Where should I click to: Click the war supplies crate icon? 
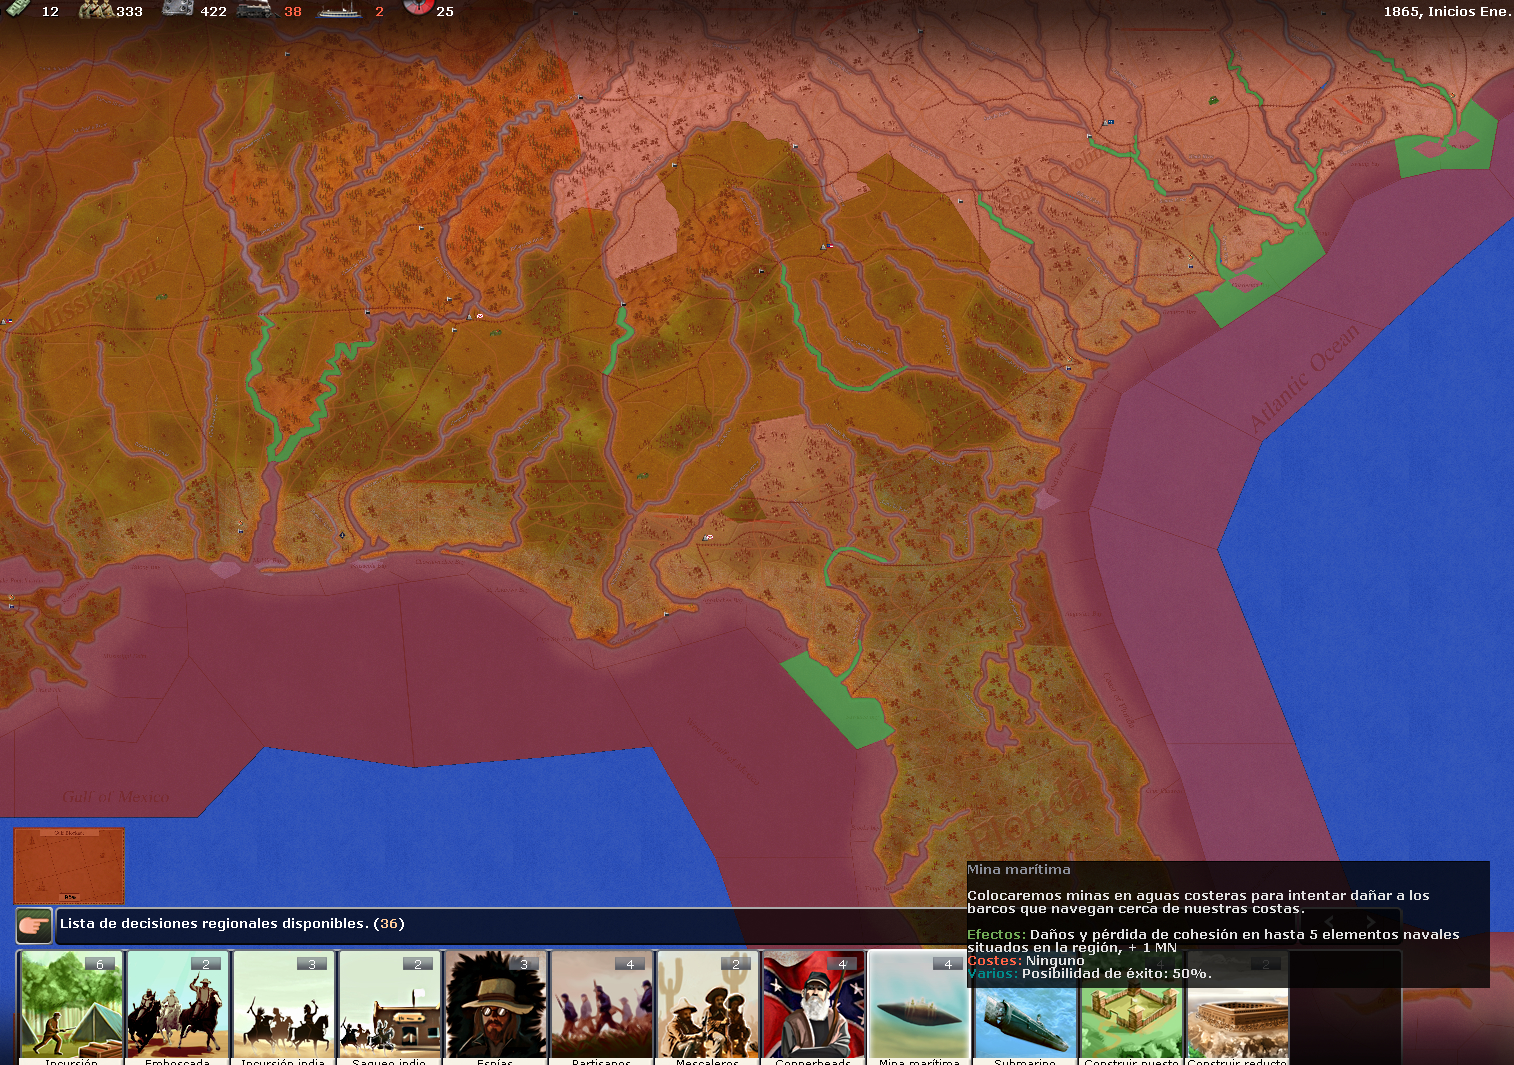(x=178, y=9)
